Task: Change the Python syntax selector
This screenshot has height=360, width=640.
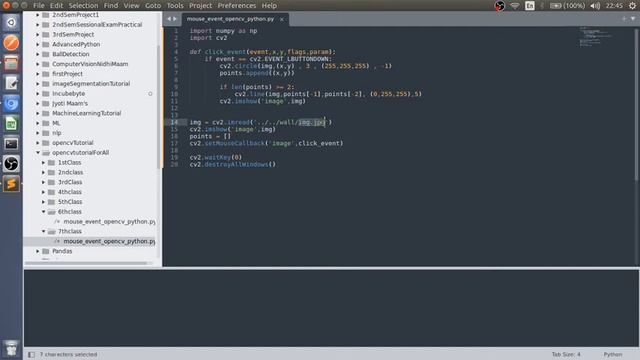Action: tap(613, 354)
